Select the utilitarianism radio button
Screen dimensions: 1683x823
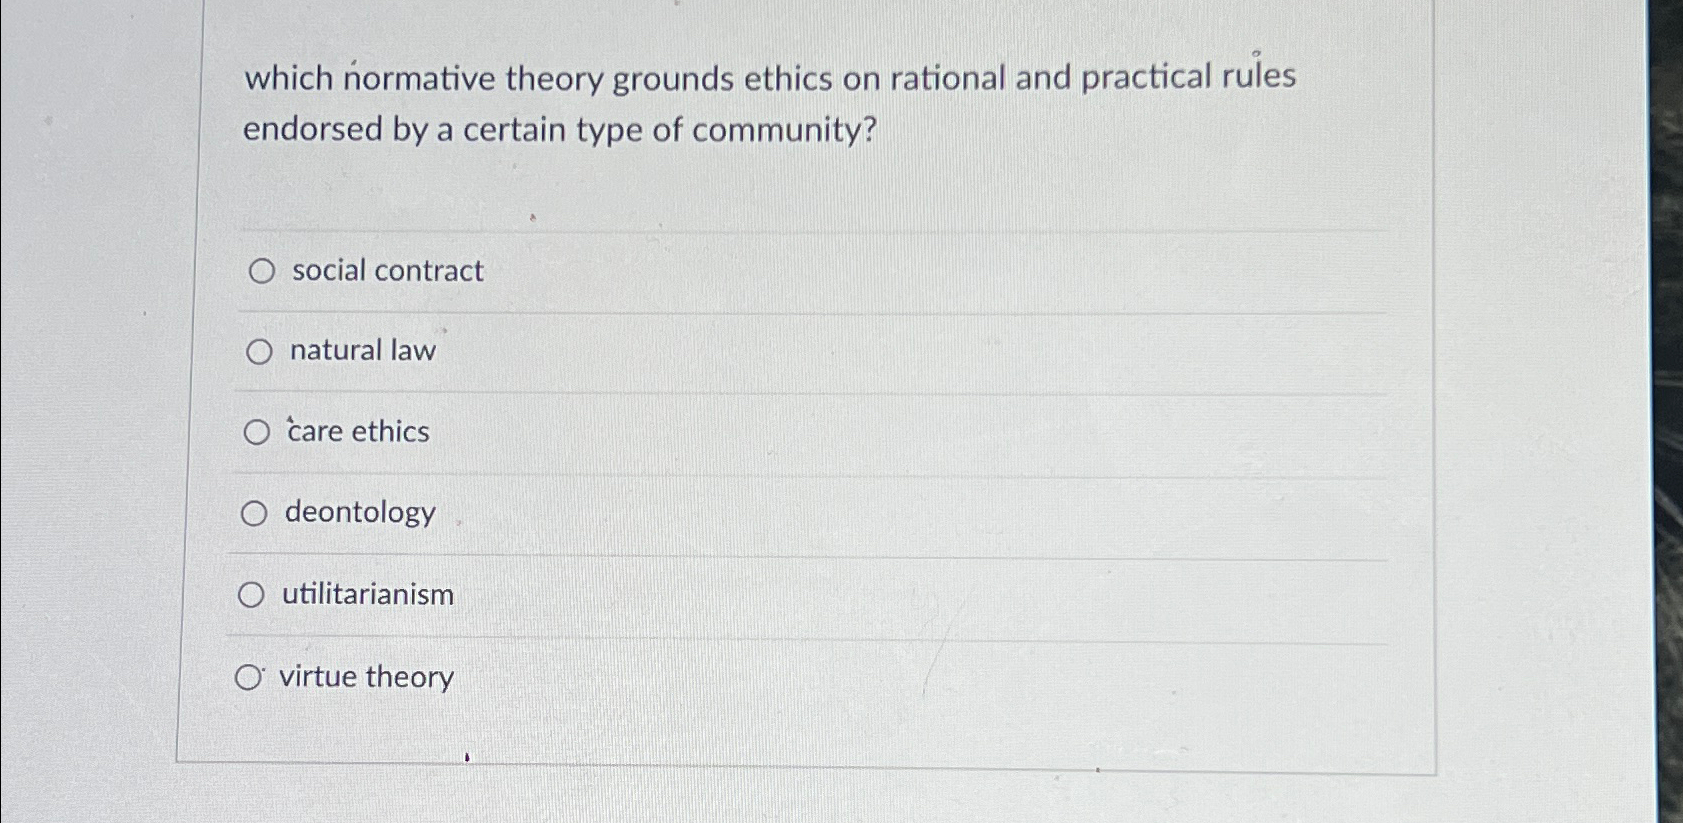252,594
